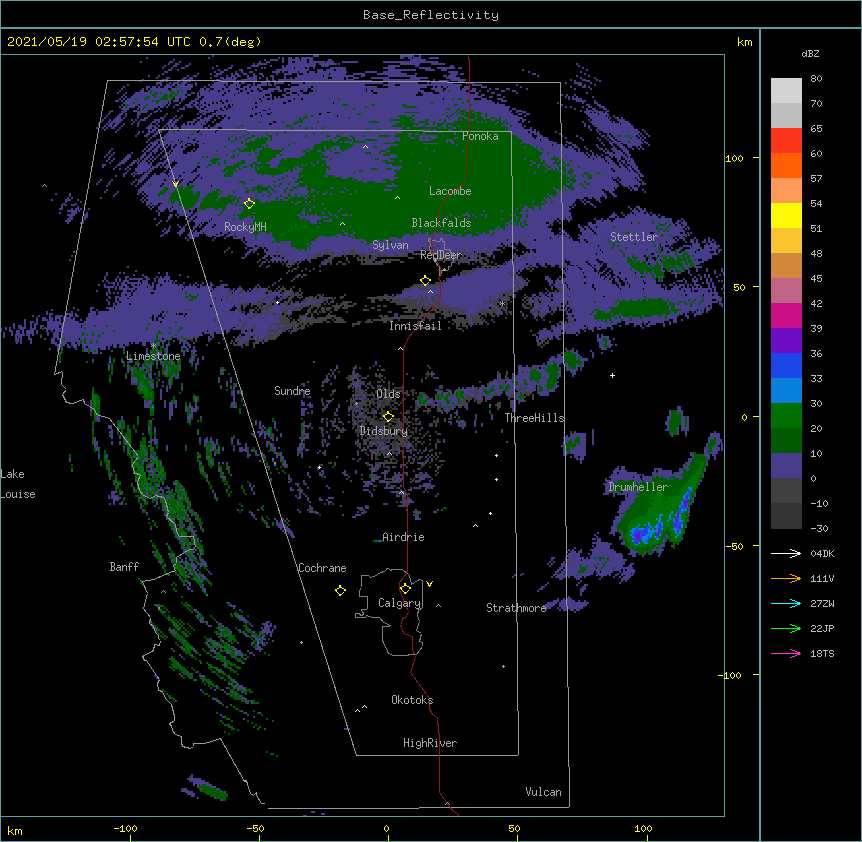Click the green 22JP arrow legend icon
This screenshot has height=842, width=862.
[786, 628]
